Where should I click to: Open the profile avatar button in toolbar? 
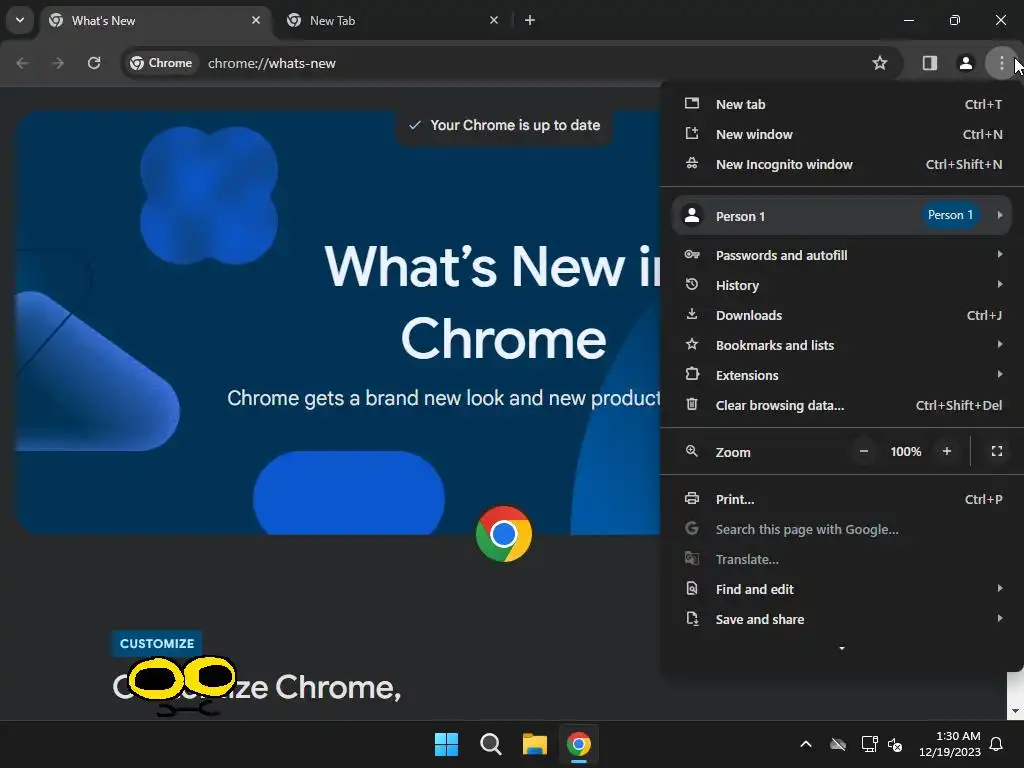(965, 63)
